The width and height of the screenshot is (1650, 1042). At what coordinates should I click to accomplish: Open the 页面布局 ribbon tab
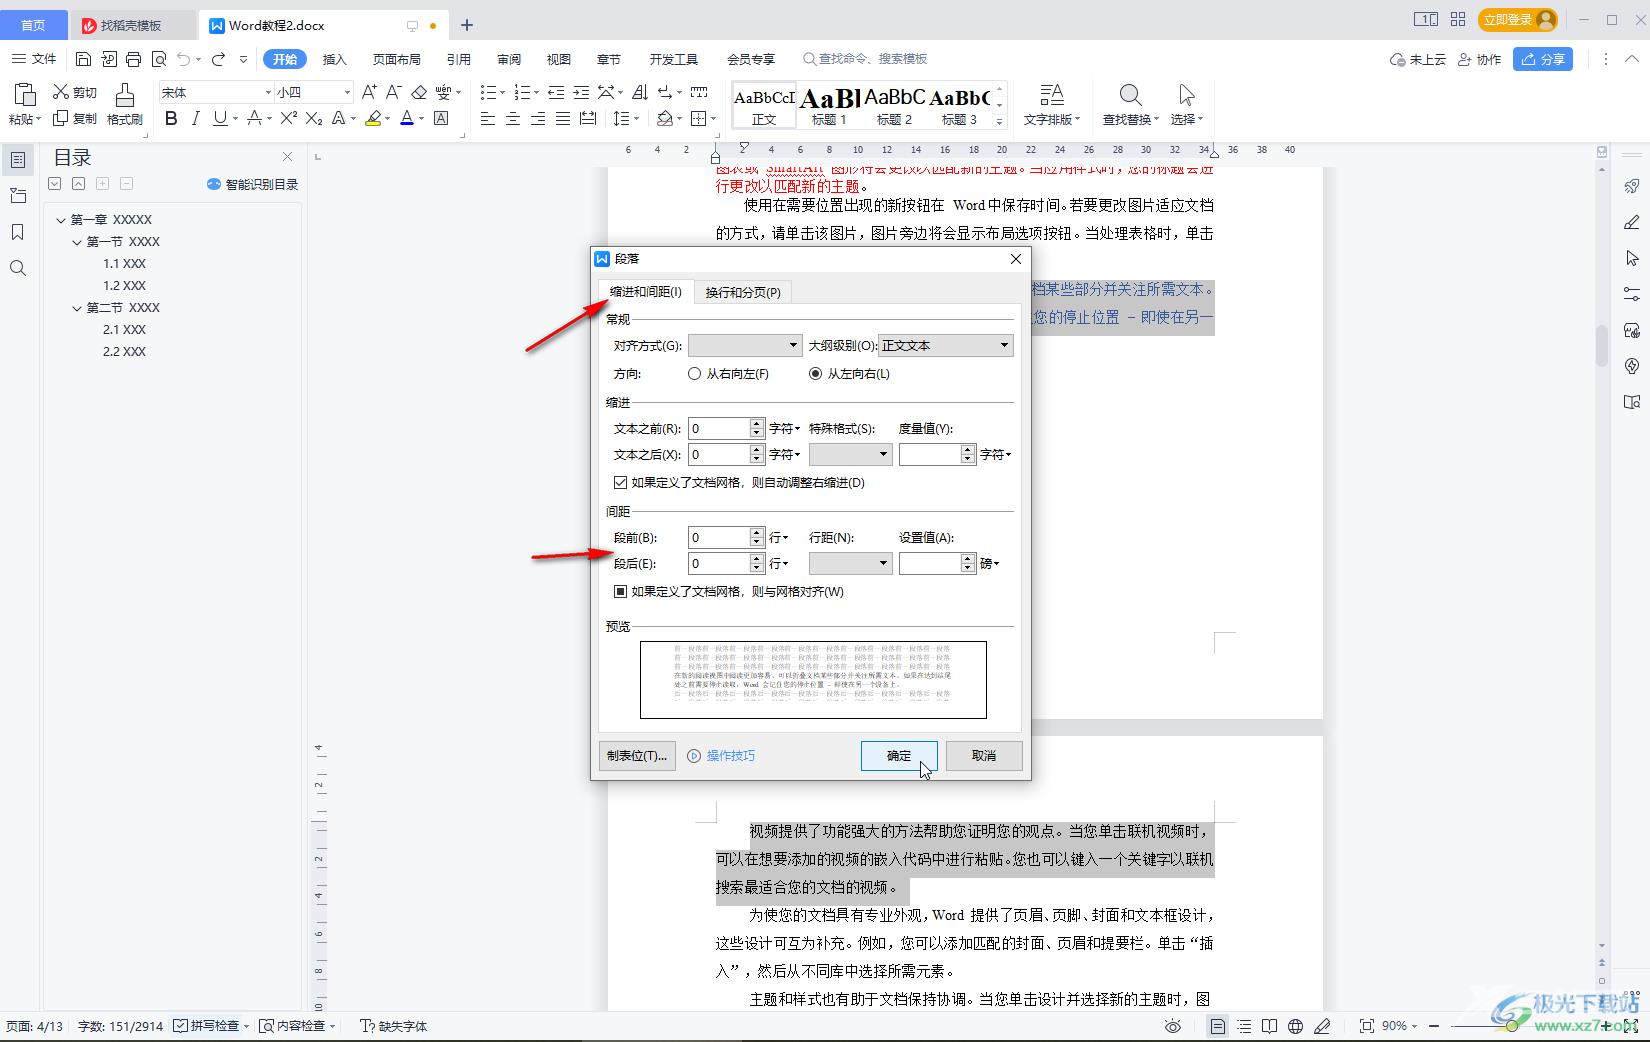(x=397, y=59)
